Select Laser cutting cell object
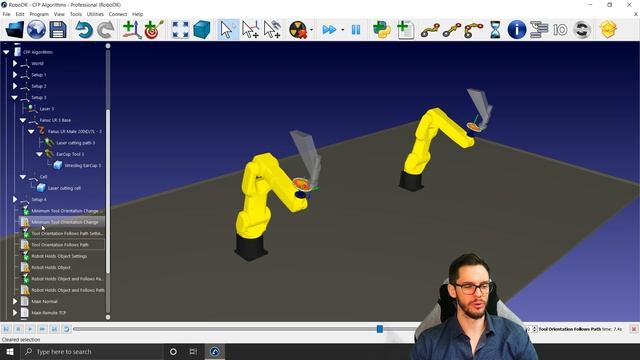 (64, 188)
